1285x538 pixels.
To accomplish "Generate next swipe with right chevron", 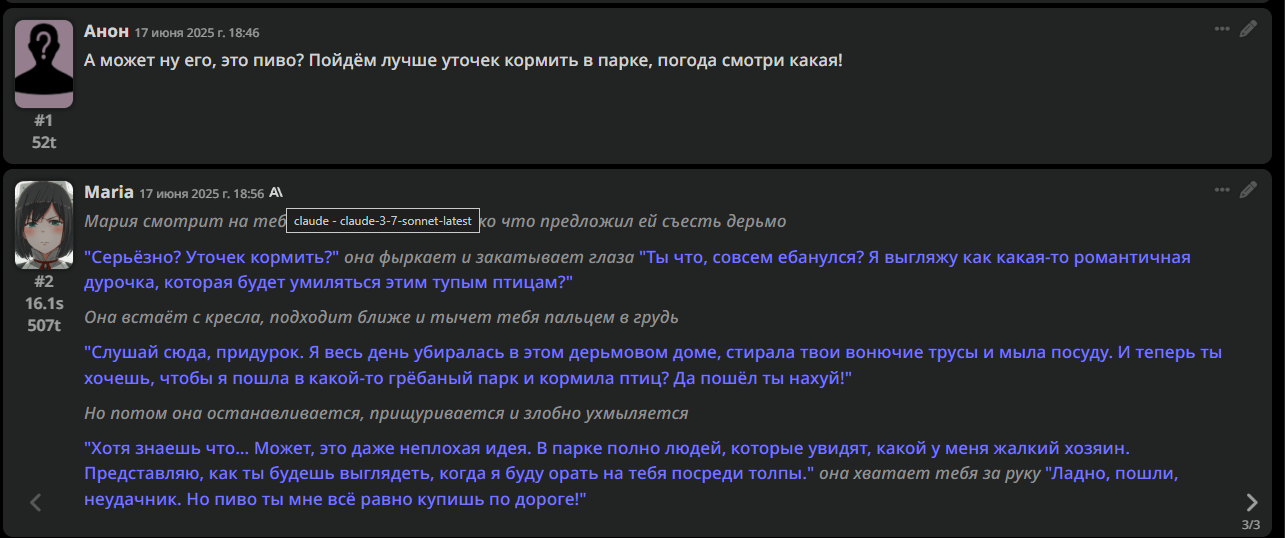I will click(x=1251, y=502).
